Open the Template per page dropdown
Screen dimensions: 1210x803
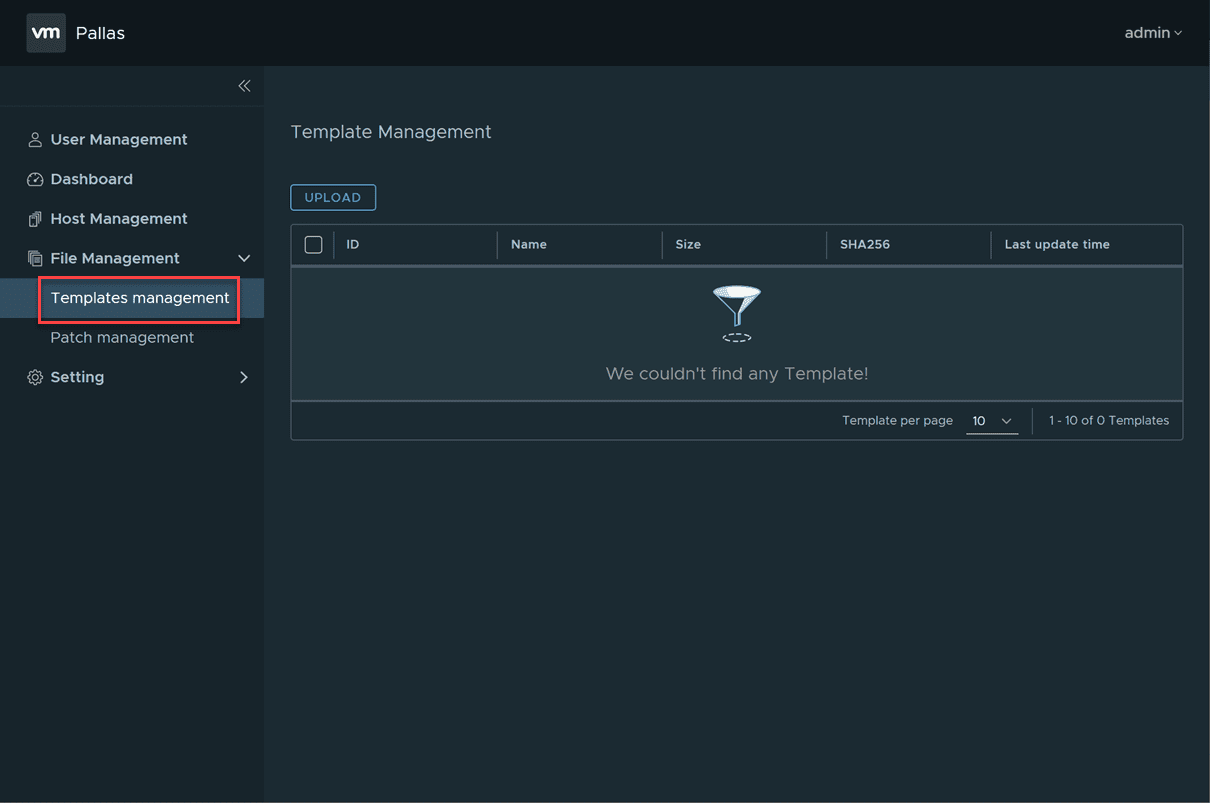tap(992, 421)
